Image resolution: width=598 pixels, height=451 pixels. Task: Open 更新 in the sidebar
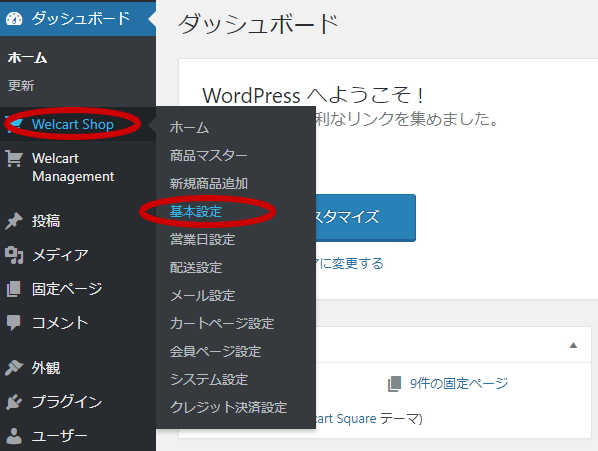coord(21,85)
